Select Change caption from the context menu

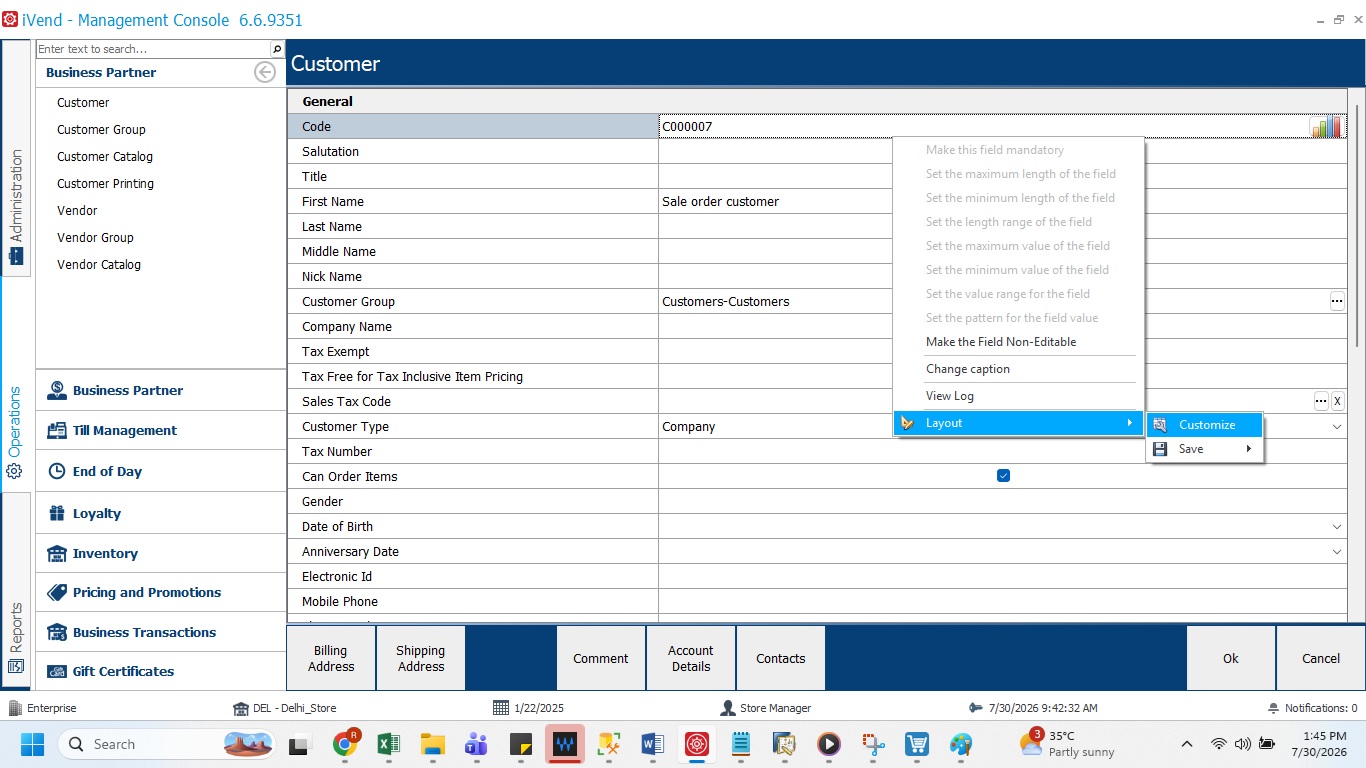tap(968, 369)
